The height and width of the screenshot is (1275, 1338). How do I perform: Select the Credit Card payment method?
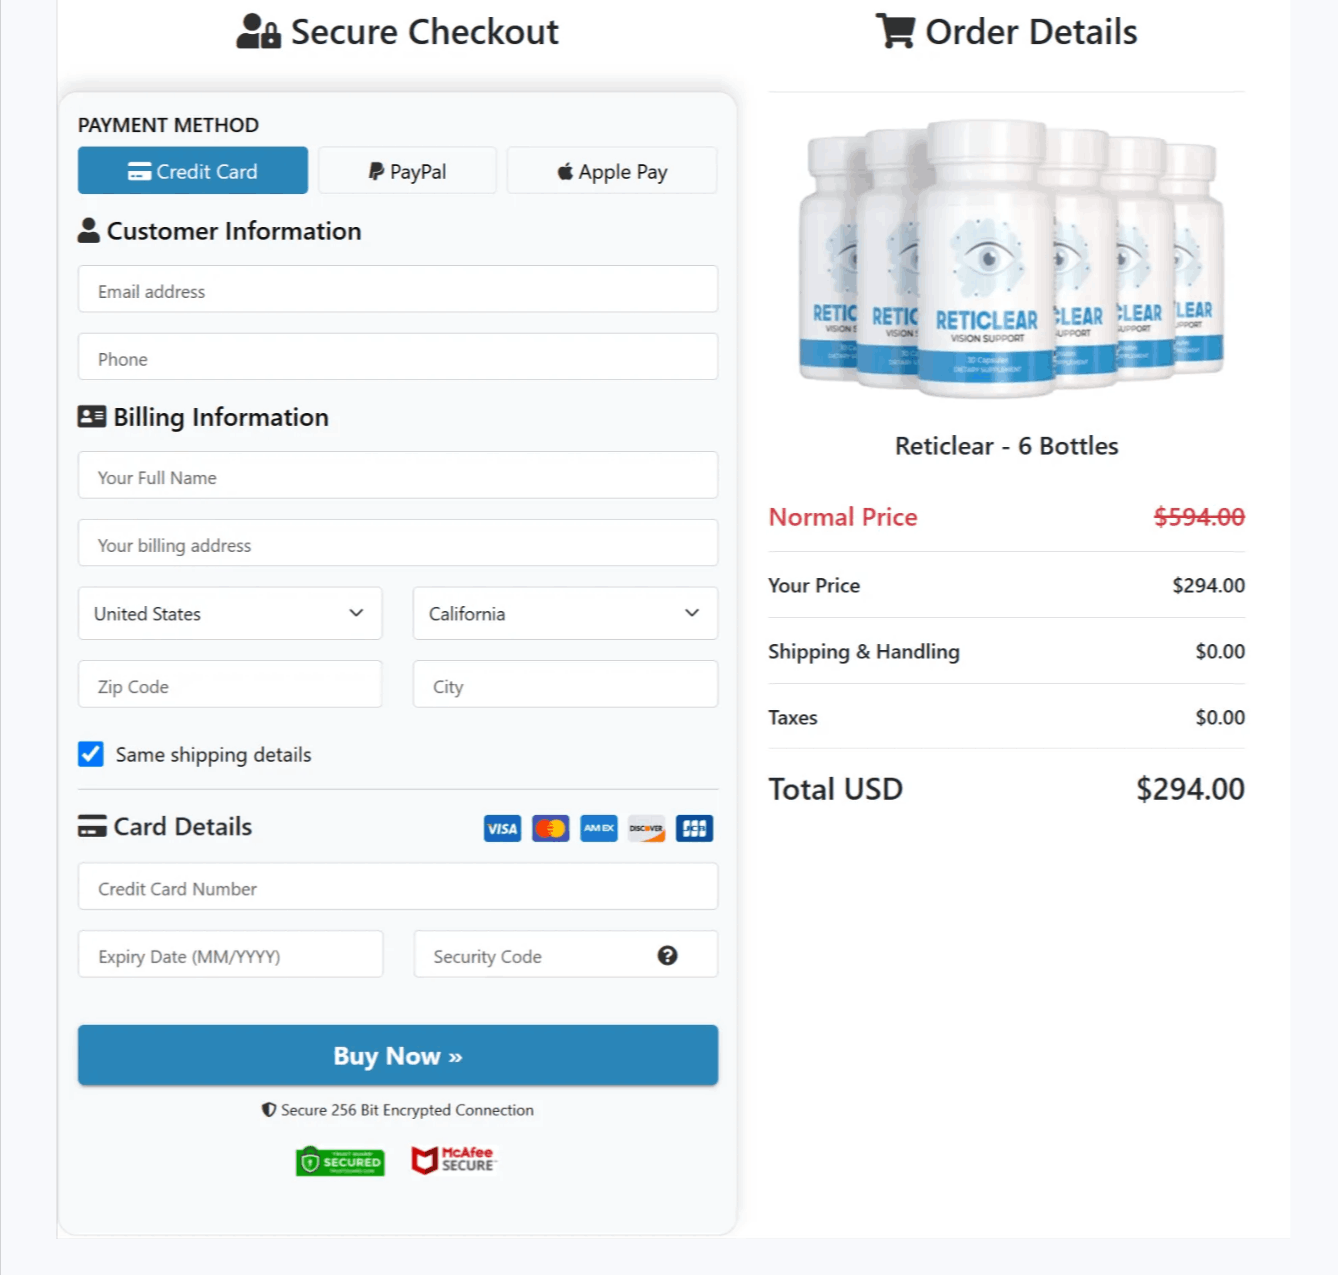pos(192,170)
